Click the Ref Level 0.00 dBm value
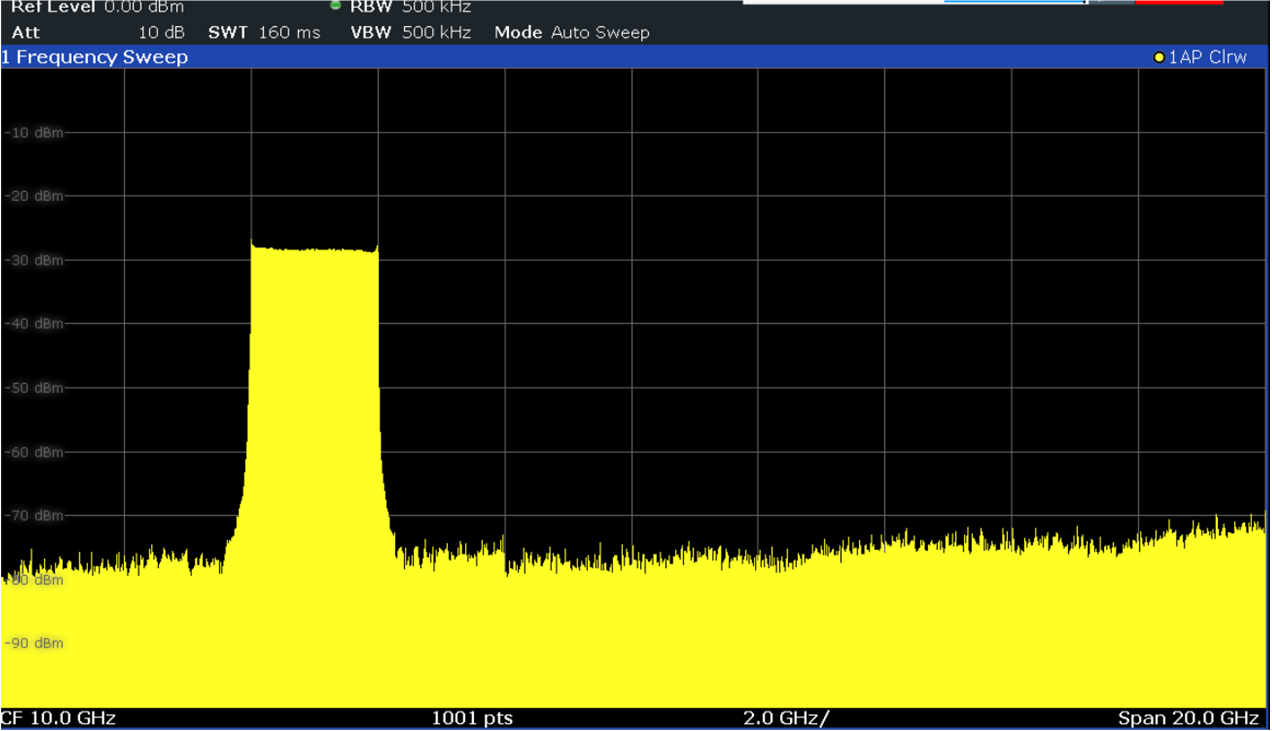Viewport: 1272px width, 731px height. (x=146, y=7)
